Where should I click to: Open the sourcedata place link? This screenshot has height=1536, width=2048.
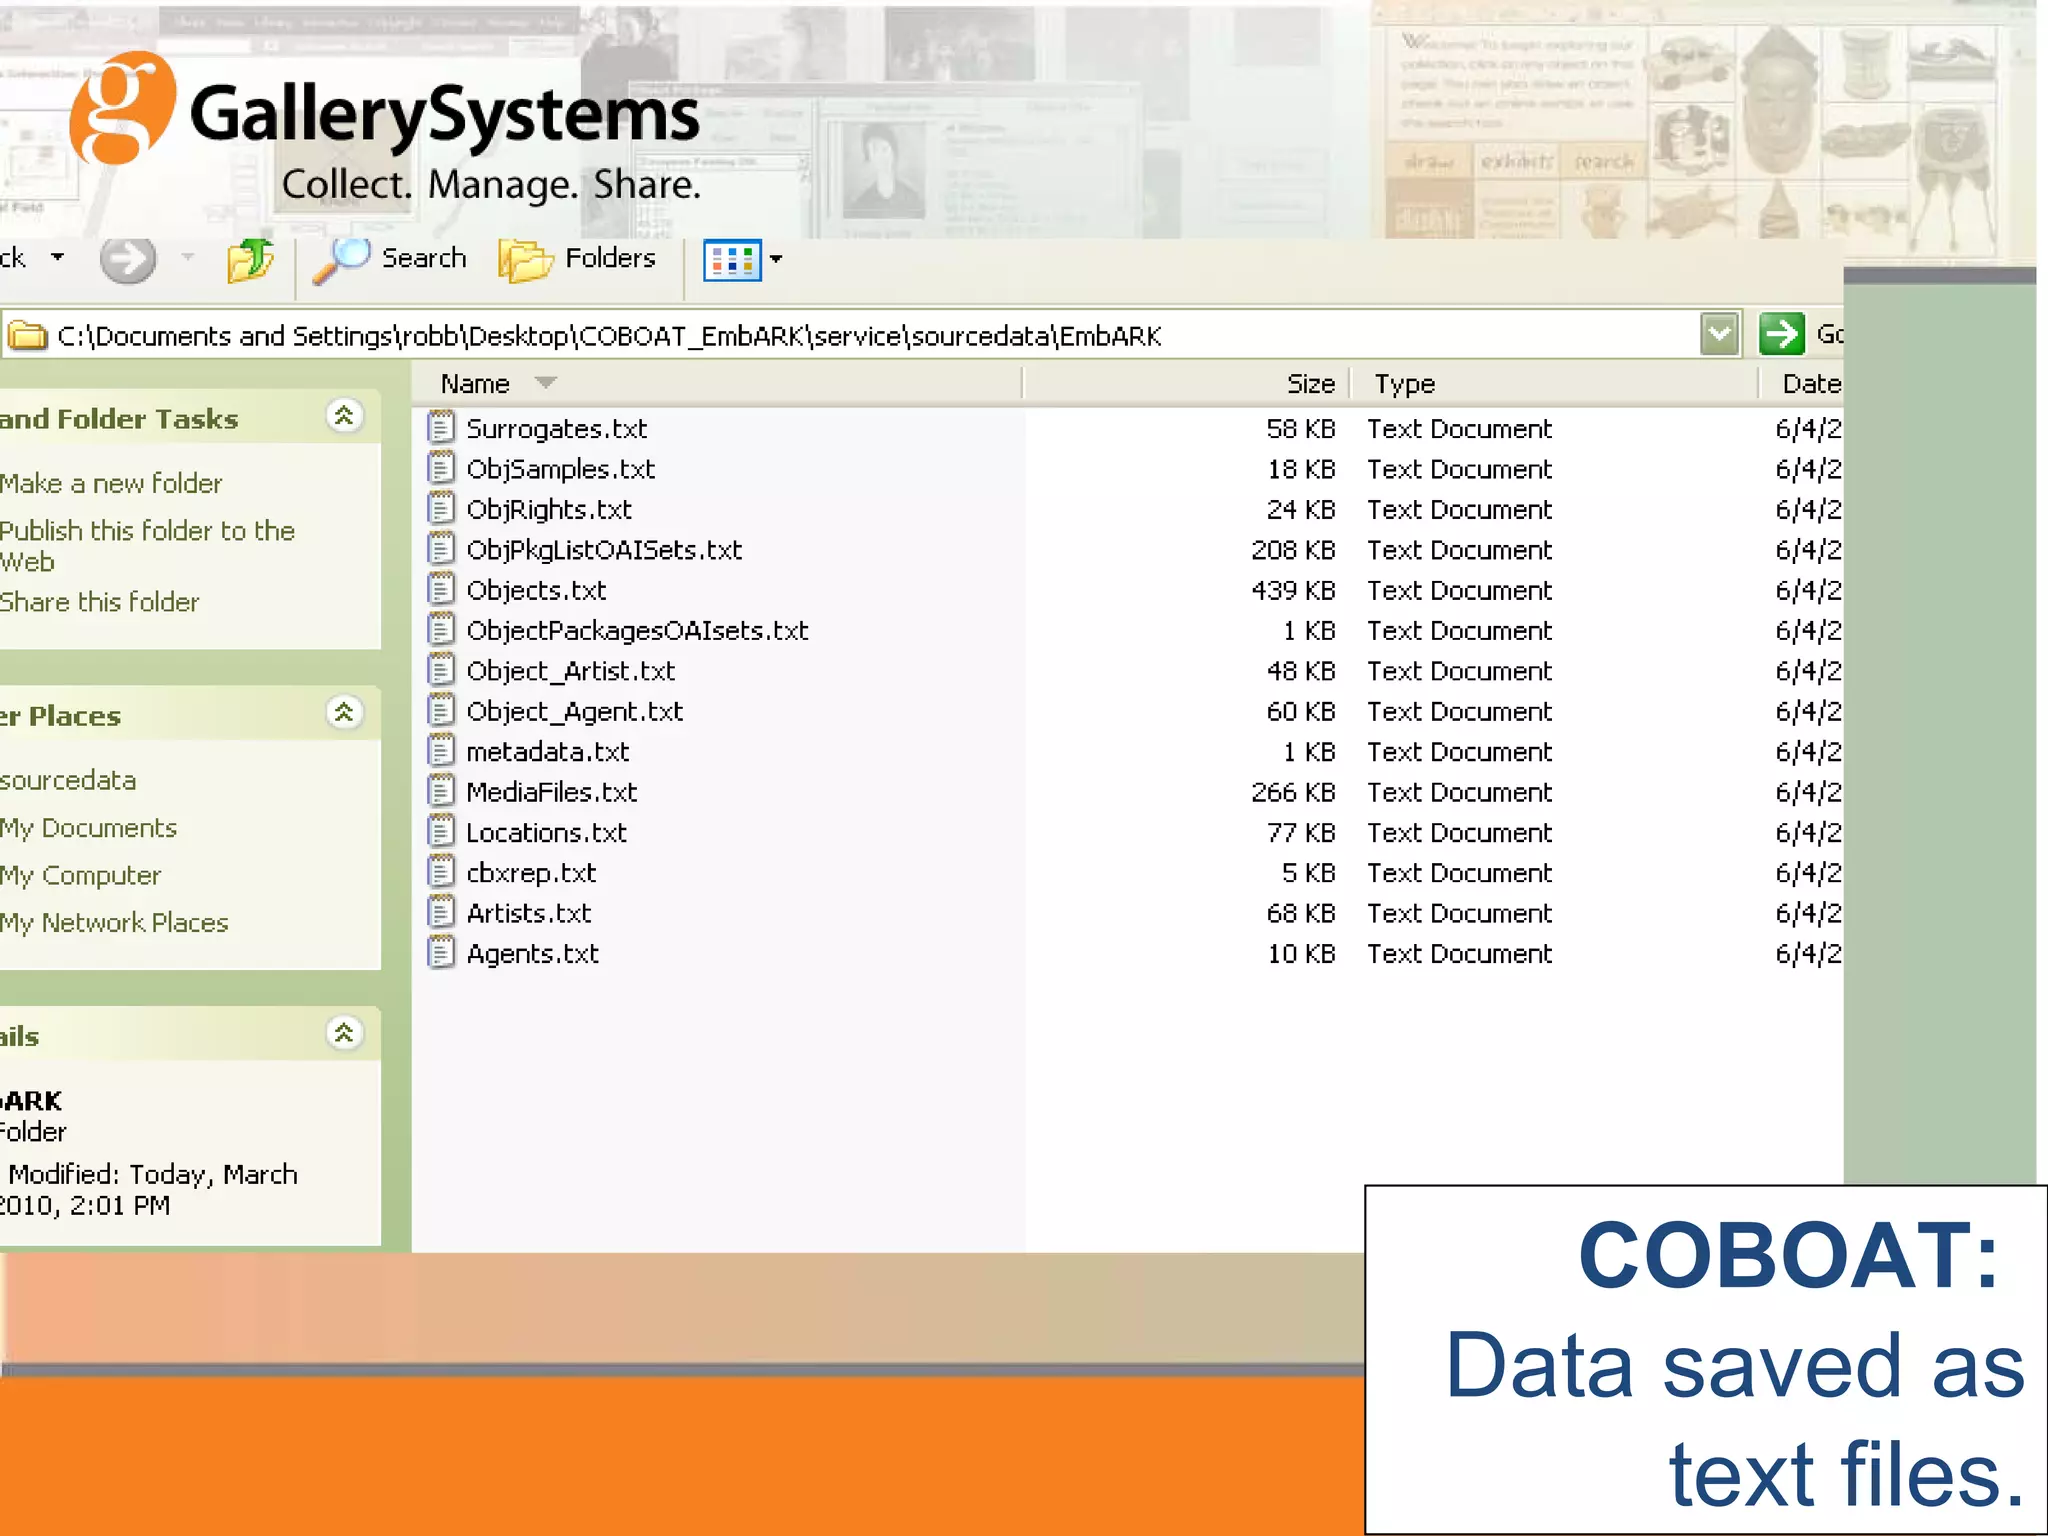click(68, 780)
